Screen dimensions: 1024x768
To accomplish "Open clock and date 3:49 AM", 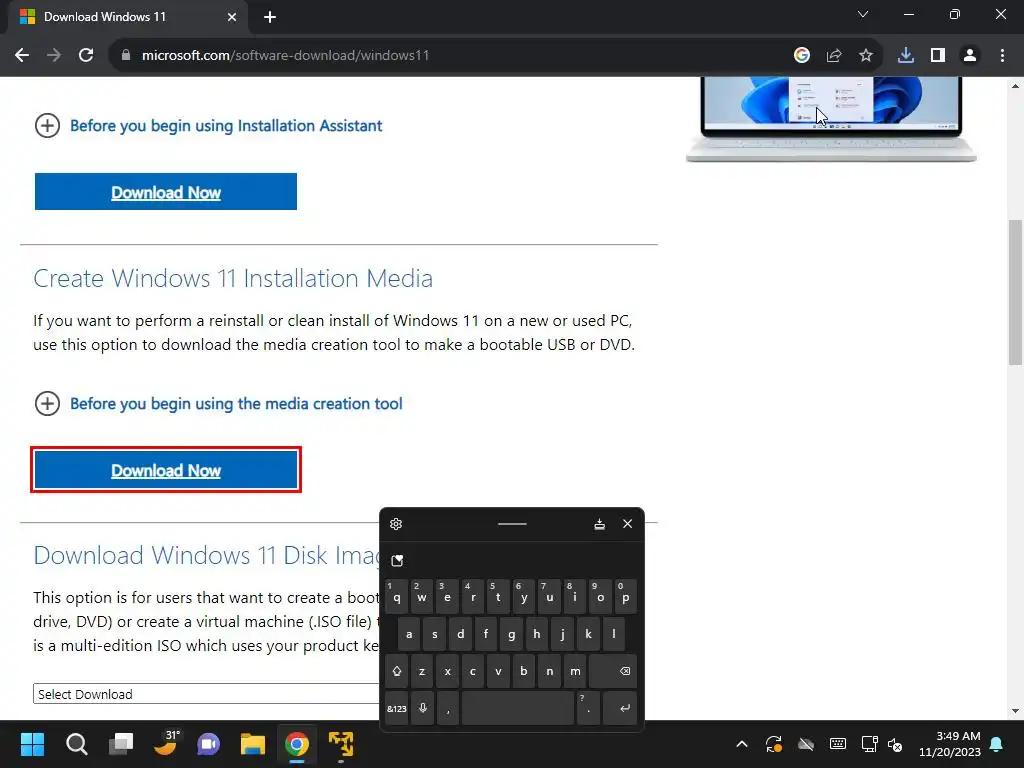I will pos(950,744).
